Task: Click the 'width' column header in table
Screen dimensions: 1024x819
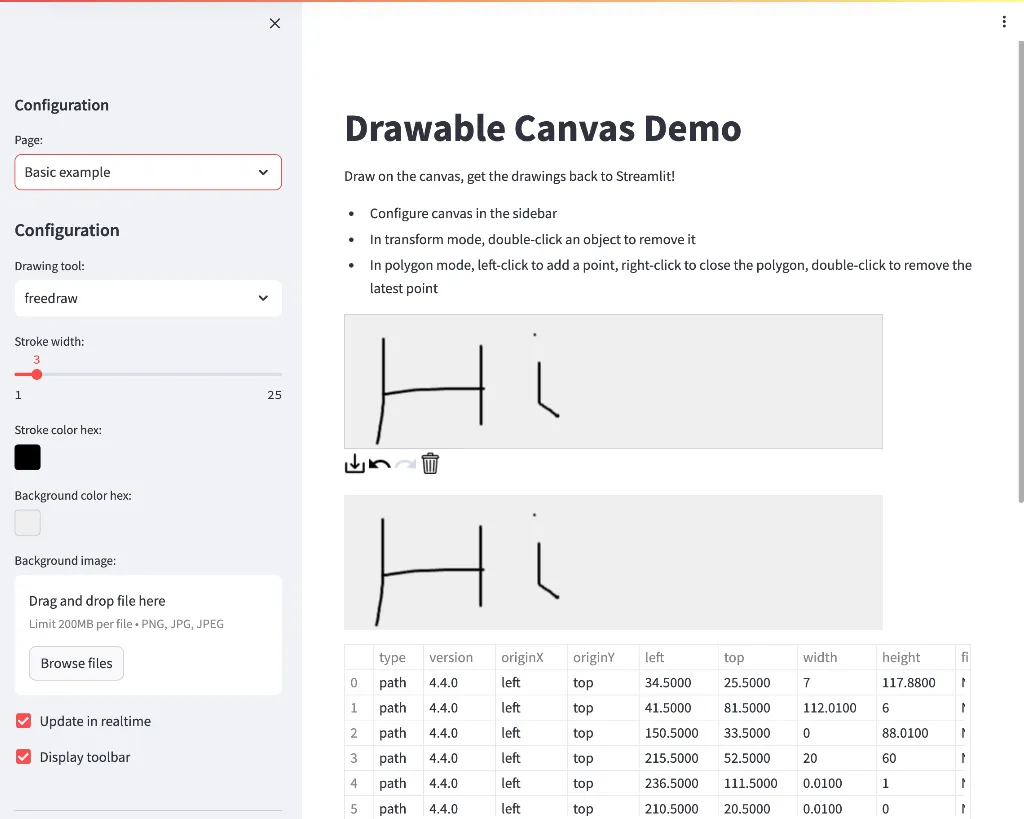Action: (x=820, y=657)
